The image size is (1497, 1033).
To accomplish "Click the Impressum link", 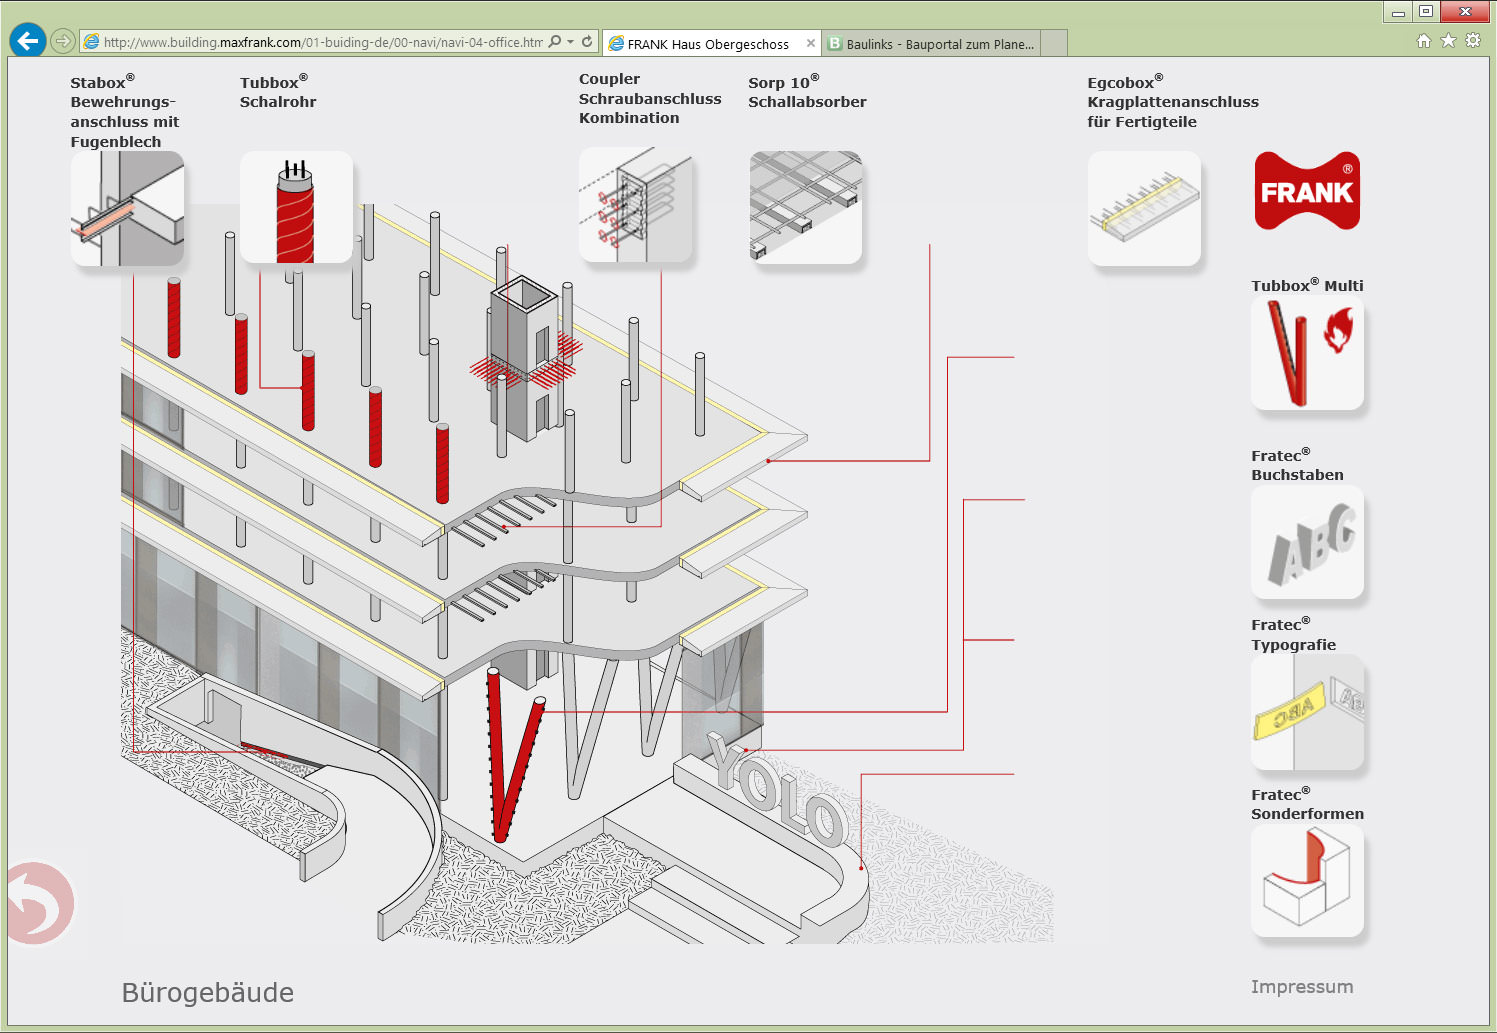I will (x=1302, y=987).
